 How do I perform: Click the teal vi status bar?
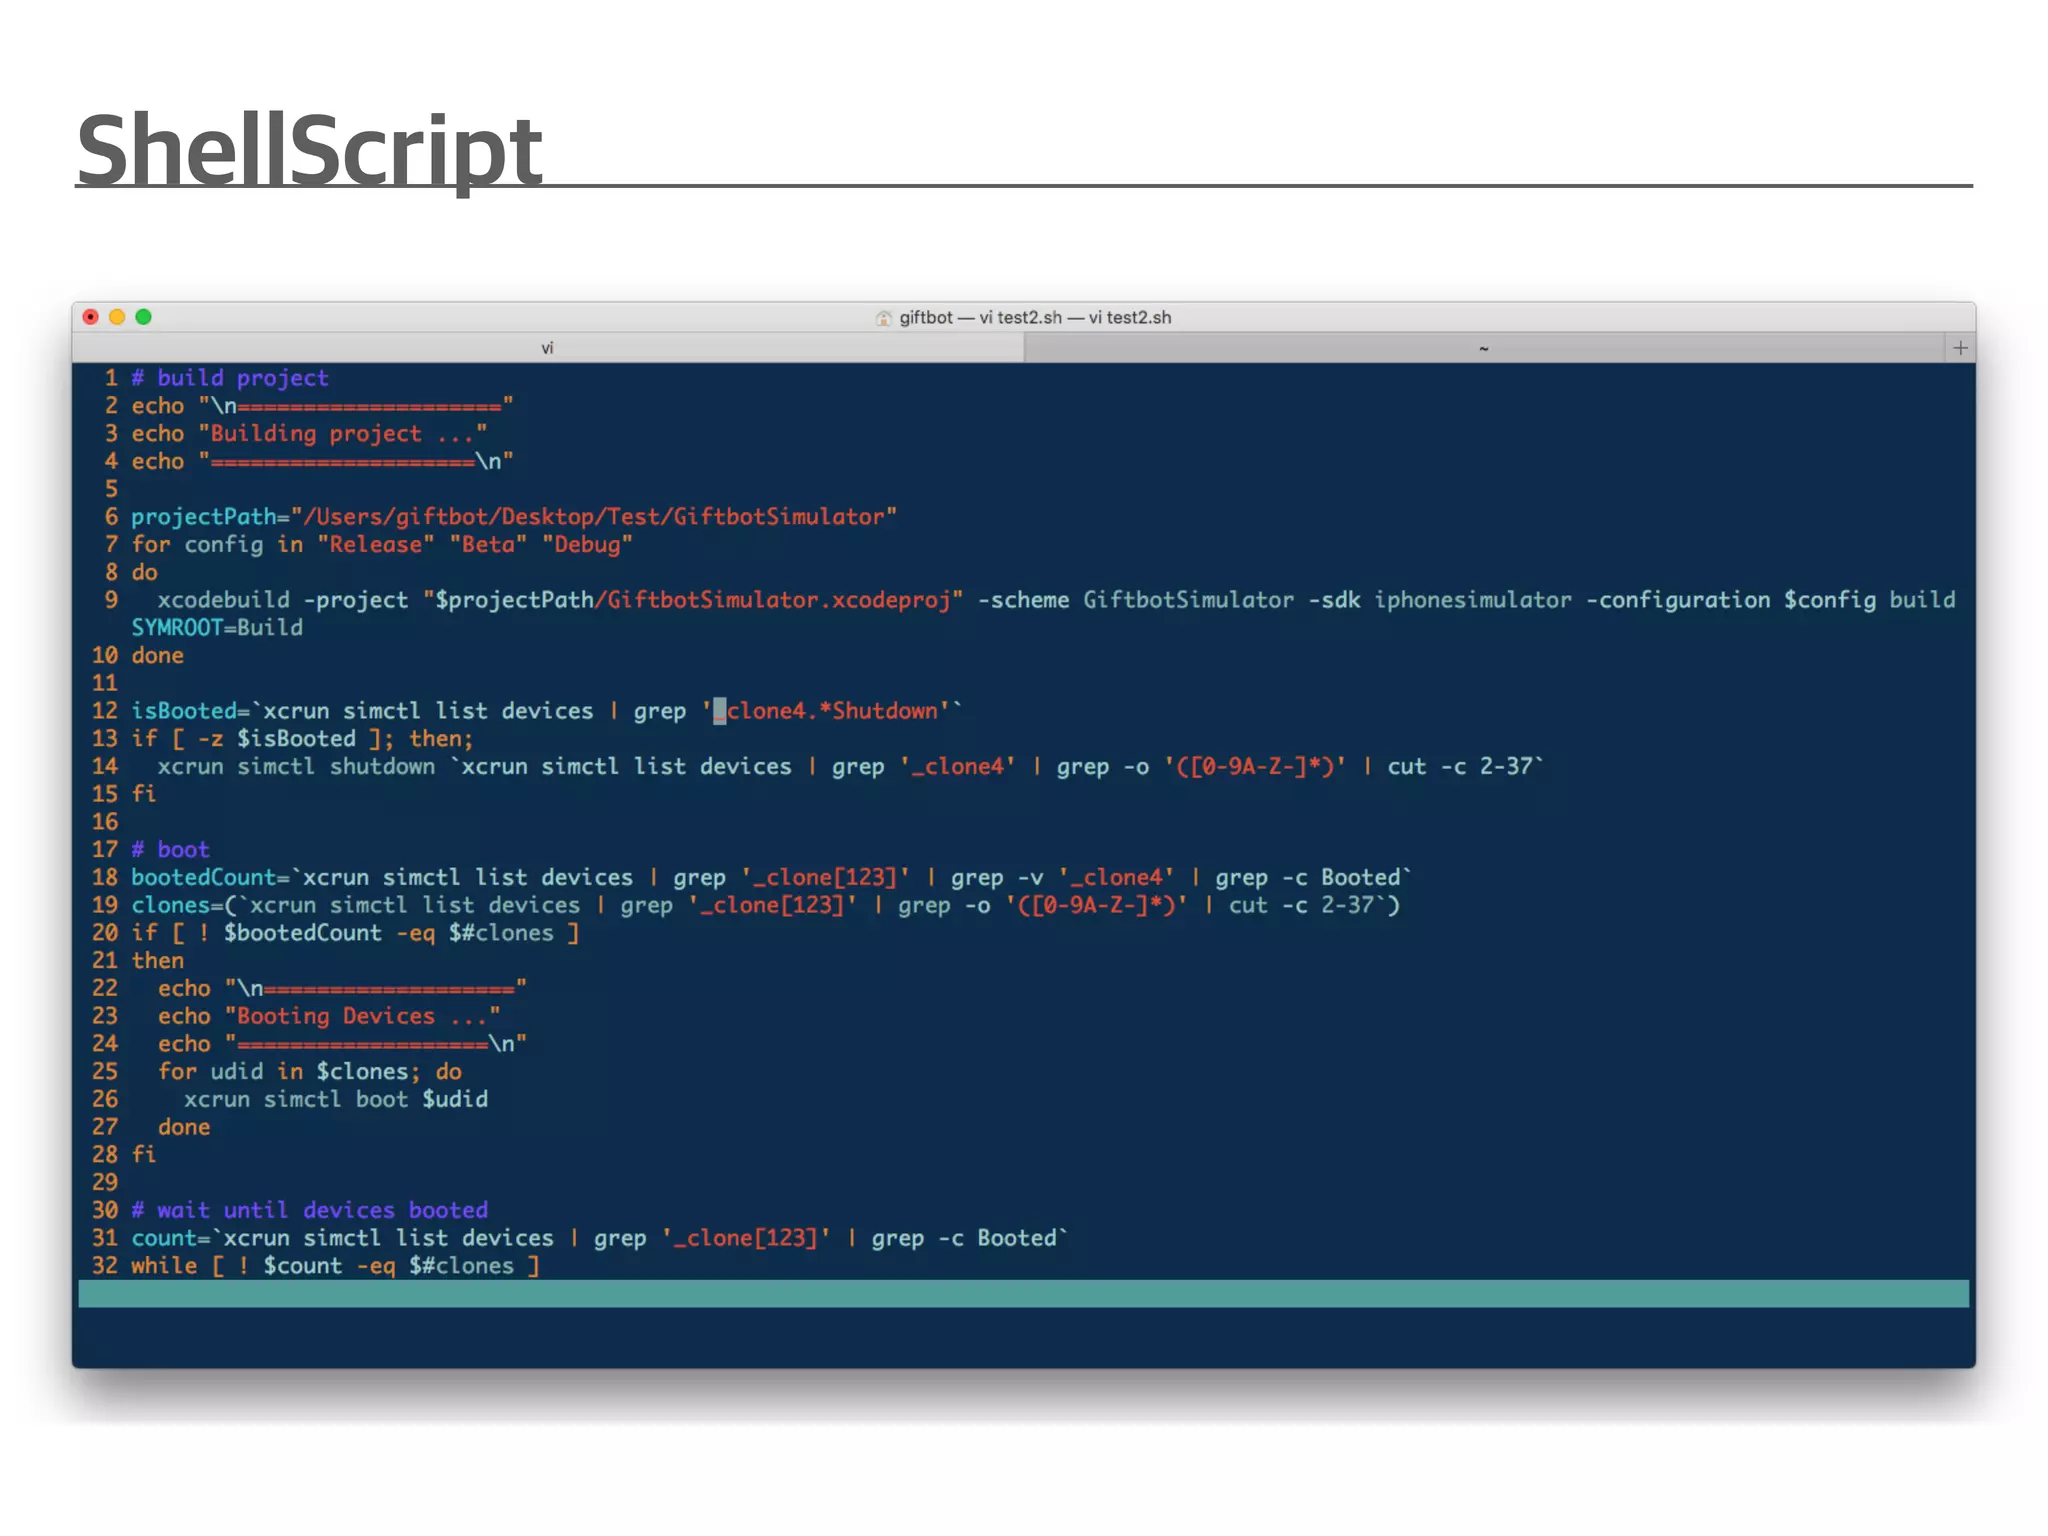1023,1294
